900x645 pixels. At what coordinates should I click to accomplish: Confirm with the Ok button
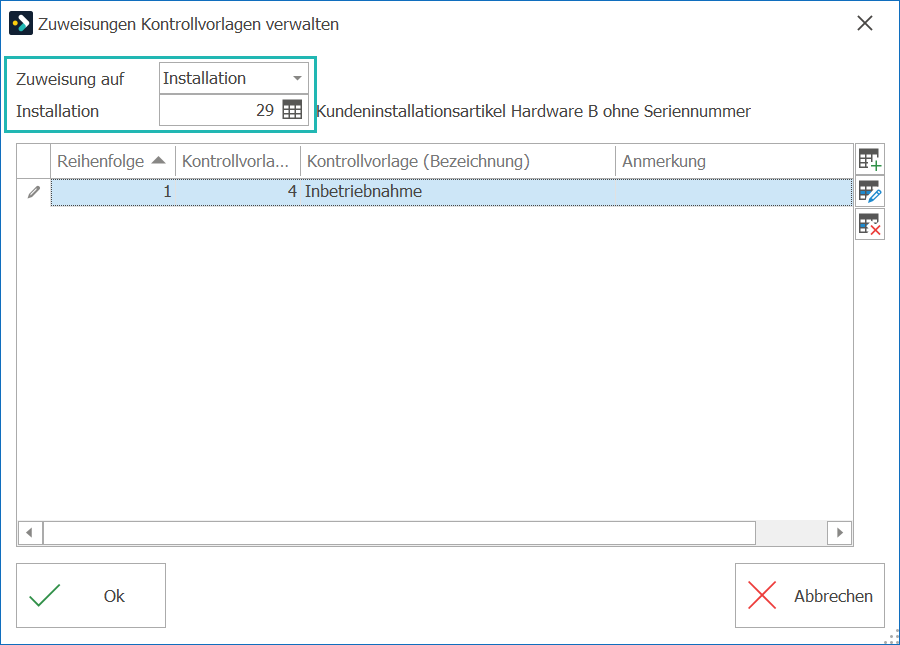(x=91, y=596)
